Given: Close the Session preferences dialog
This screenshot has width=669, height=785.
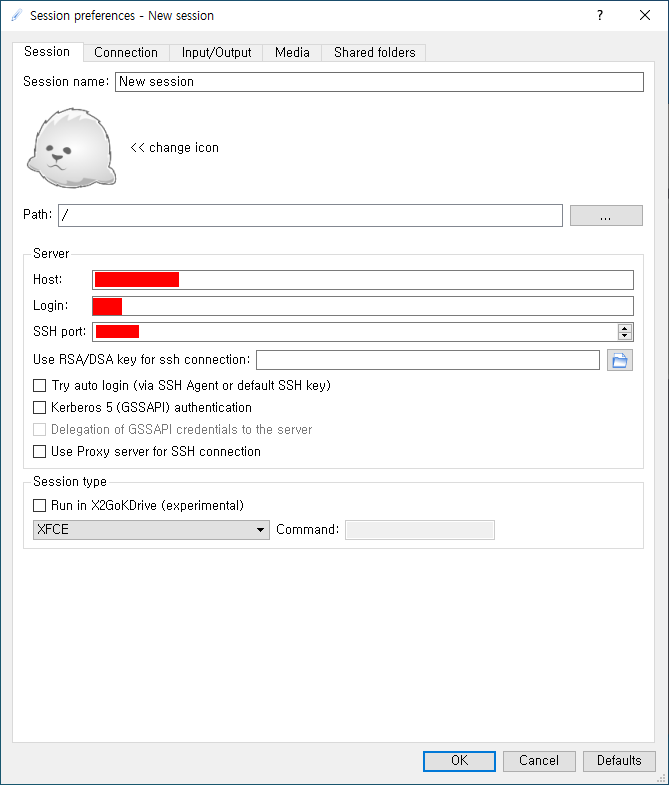Looking at the screenshot, I should [x=645, y=16].
